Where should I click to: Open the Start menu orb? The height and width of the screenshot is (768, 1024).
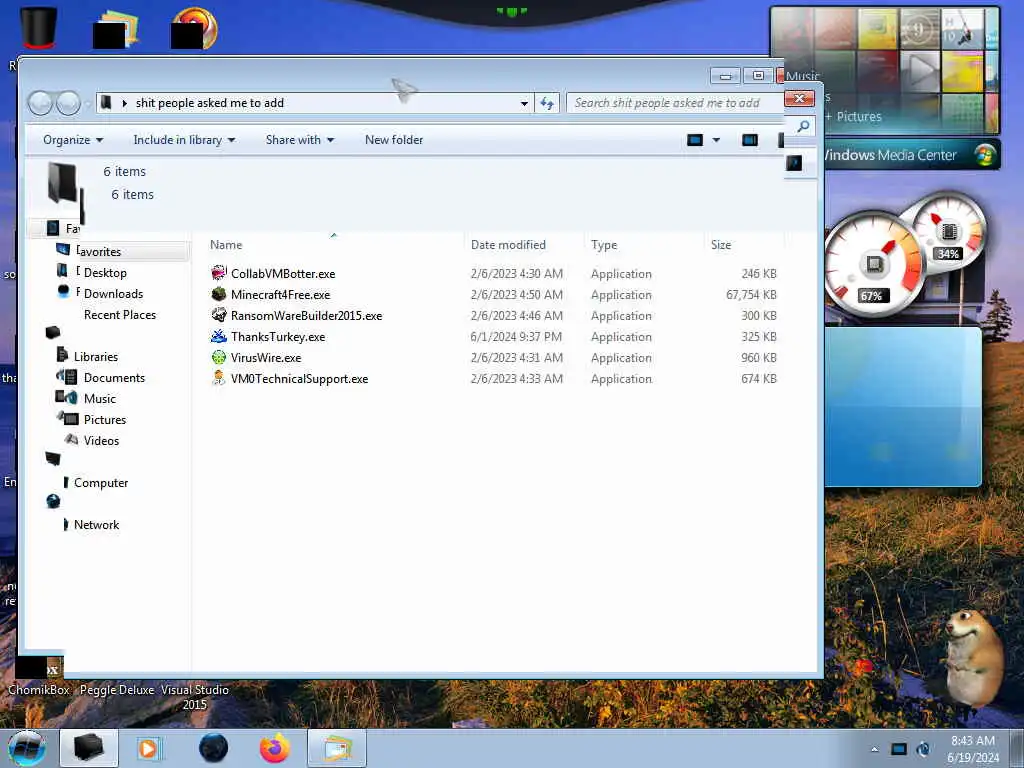pos(27,748)
